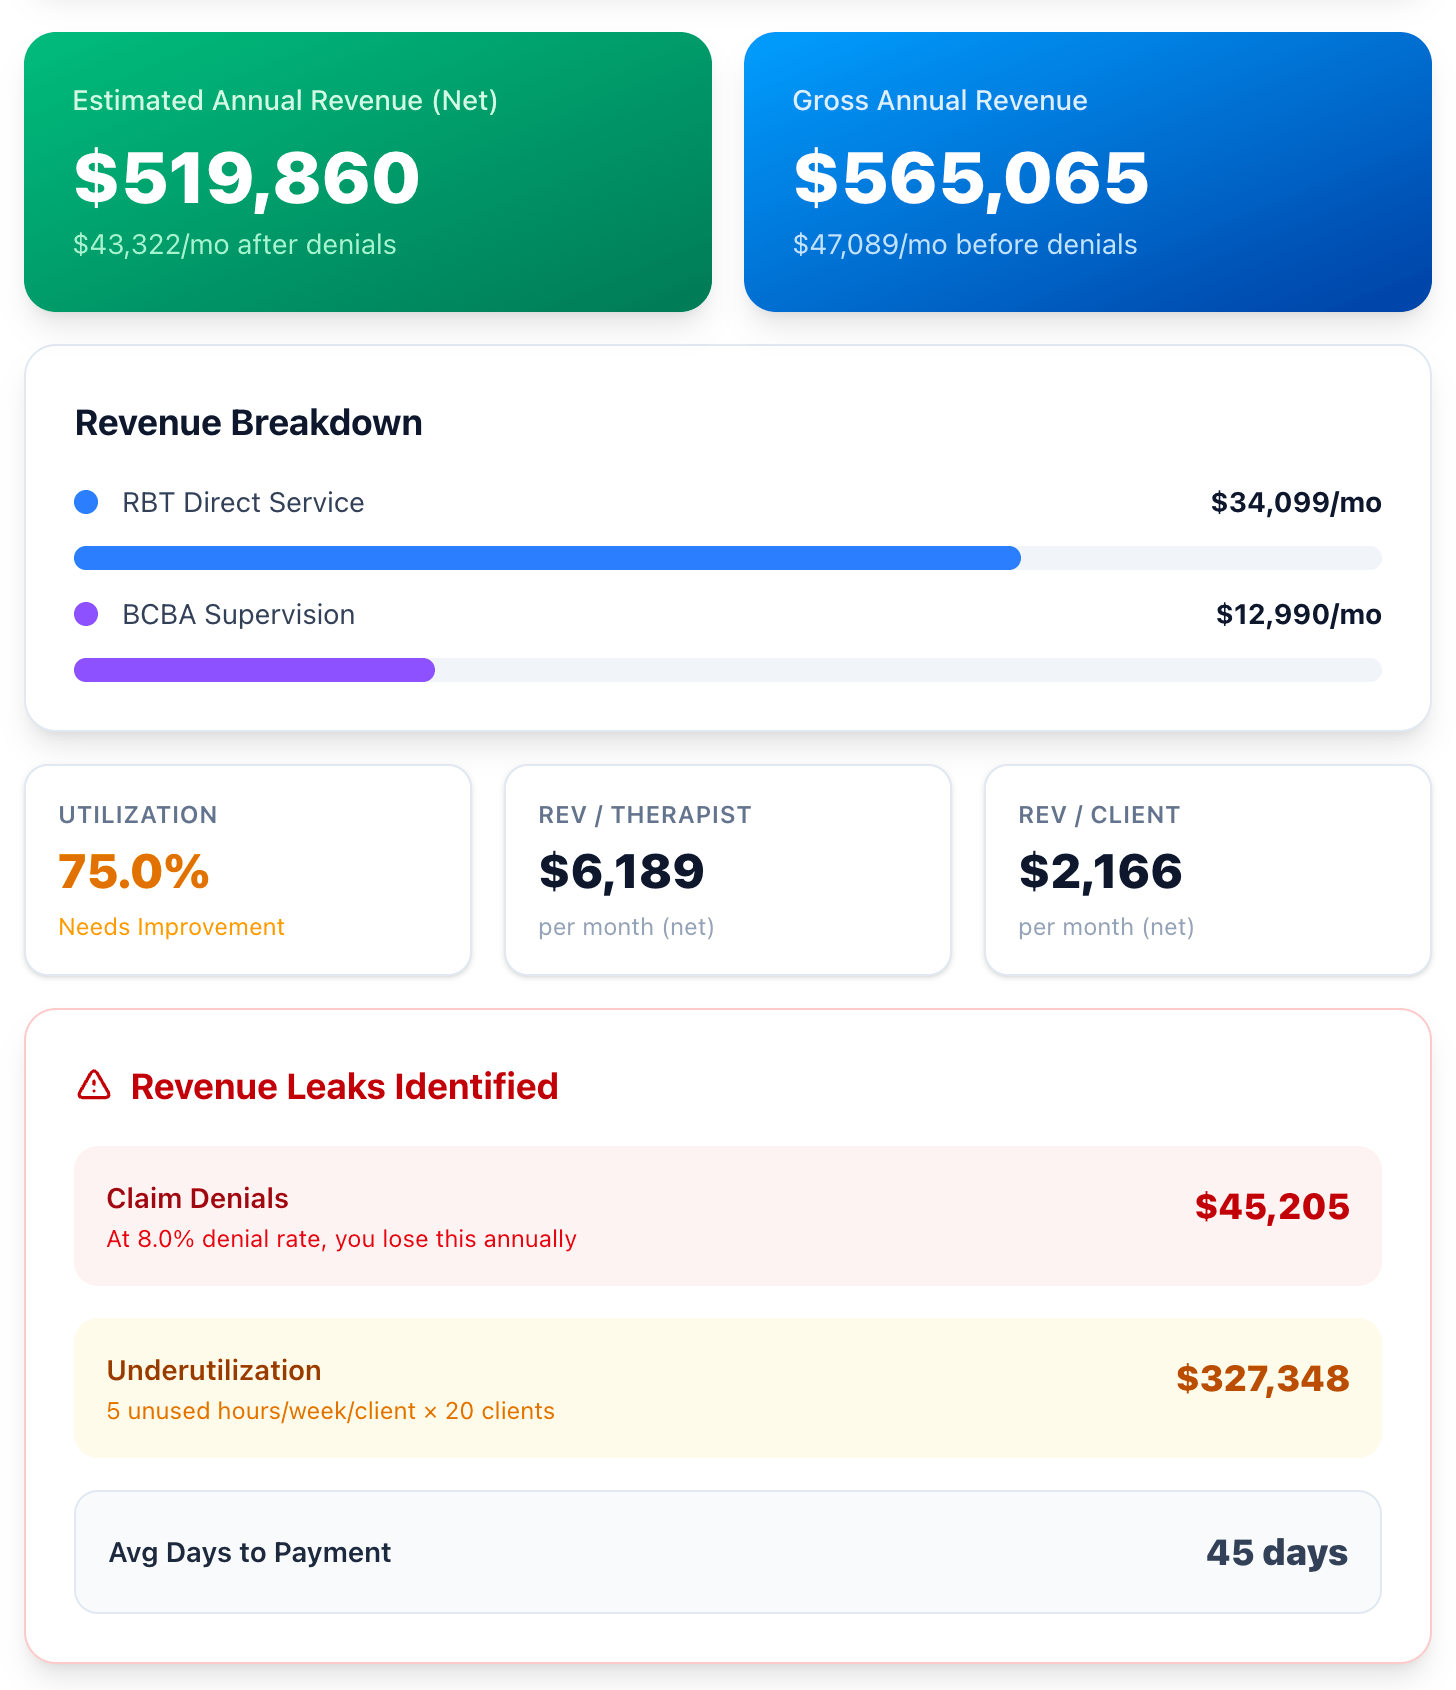Click "per month (net)" under Rev / Therapist
The image size is (1456, 1690).
pyautogui.click(x=627, y=927)
